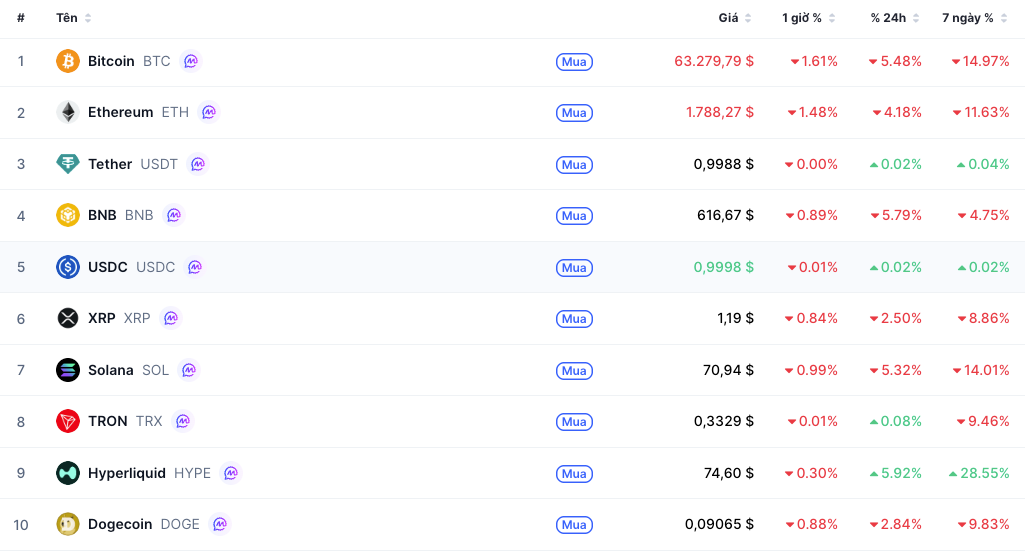Click the Dogecoin price 0,09065 $

(719, 524)
